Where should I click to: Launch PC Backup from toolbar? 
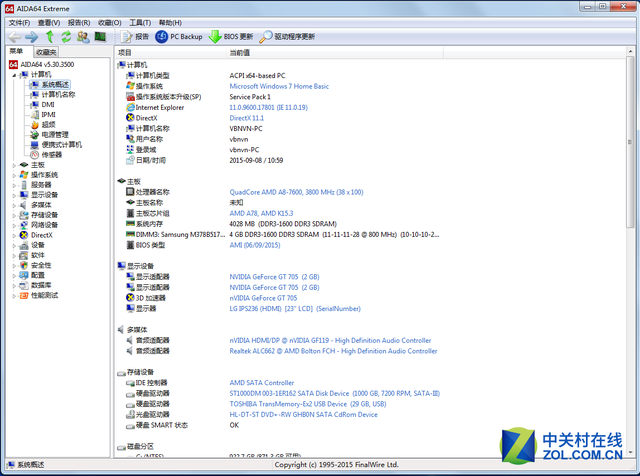point(179,37)
